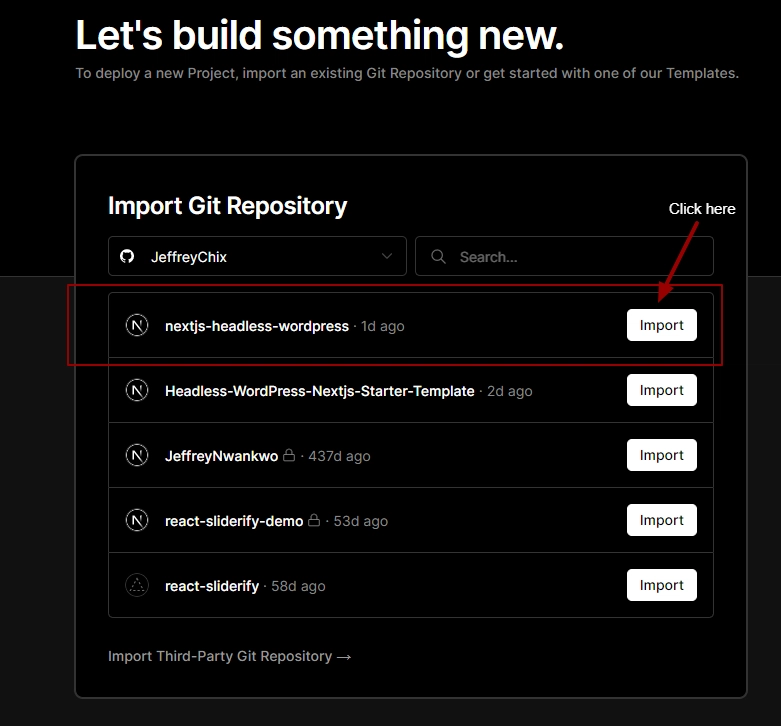Click the '437d ago' timestamp
This screenshot has width=781, height=726.
coord(339,456)
